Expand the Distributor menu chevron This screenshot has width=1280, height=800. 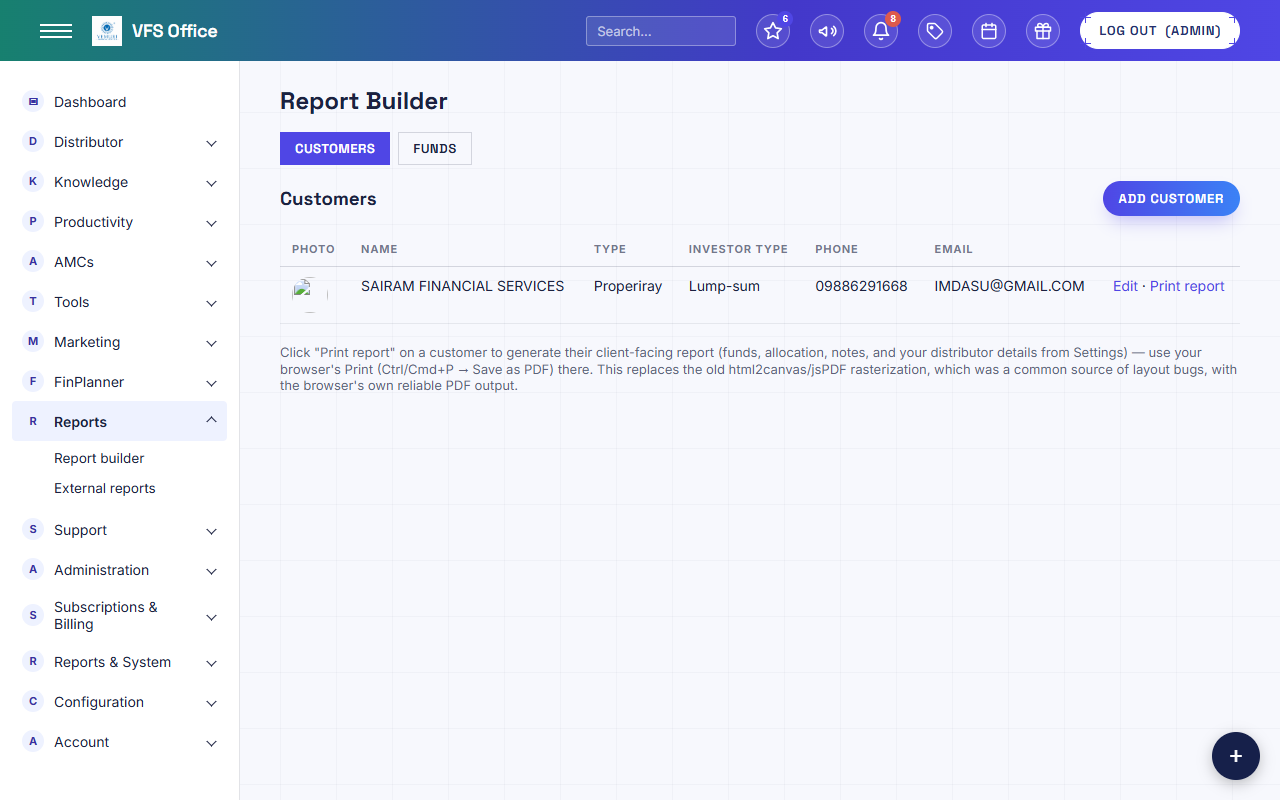click(211, 143)
